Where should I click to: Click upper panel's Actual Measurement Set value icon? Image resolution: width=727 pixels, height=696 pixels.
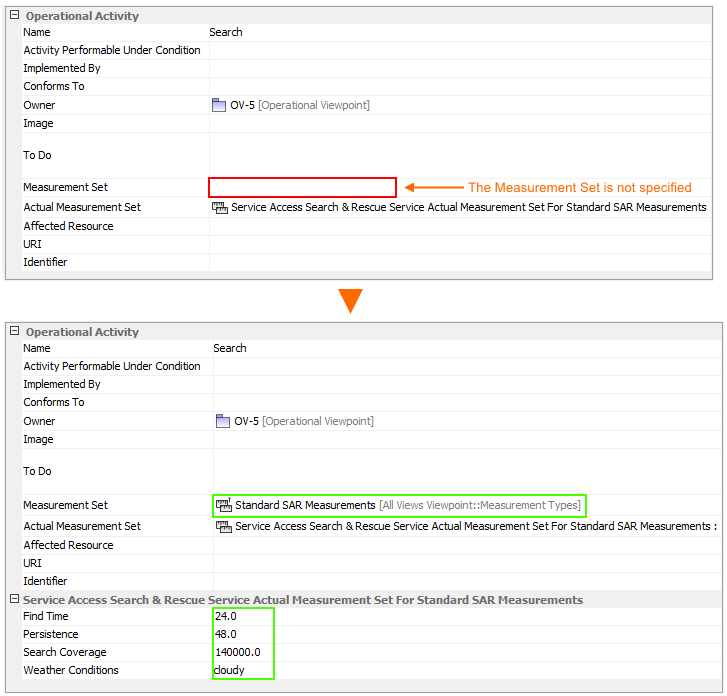220,207
